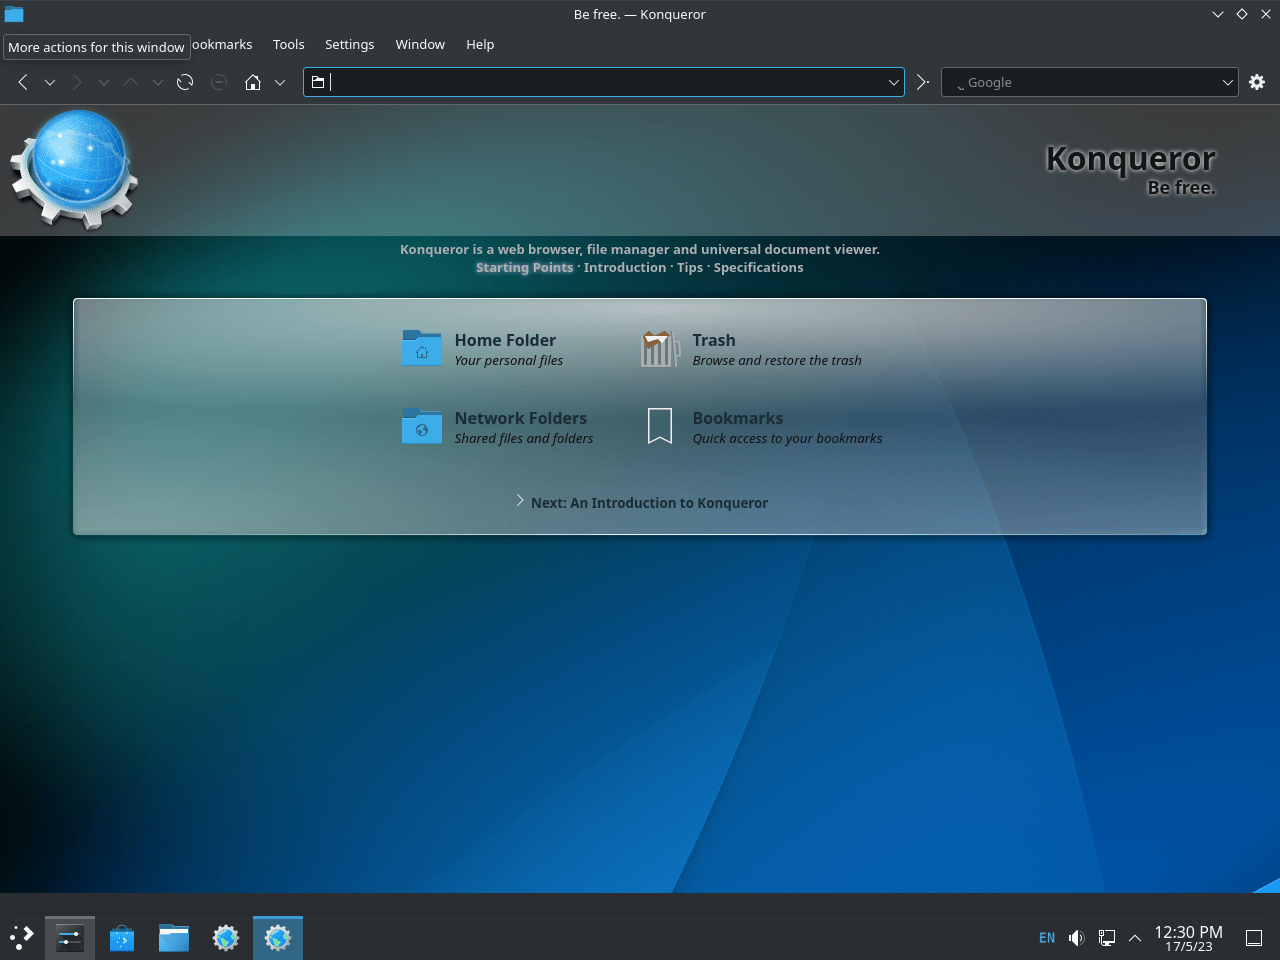Open the Specifications link
The height and width of the screenshot is (960, 1280).
click(x=758, y=267)
